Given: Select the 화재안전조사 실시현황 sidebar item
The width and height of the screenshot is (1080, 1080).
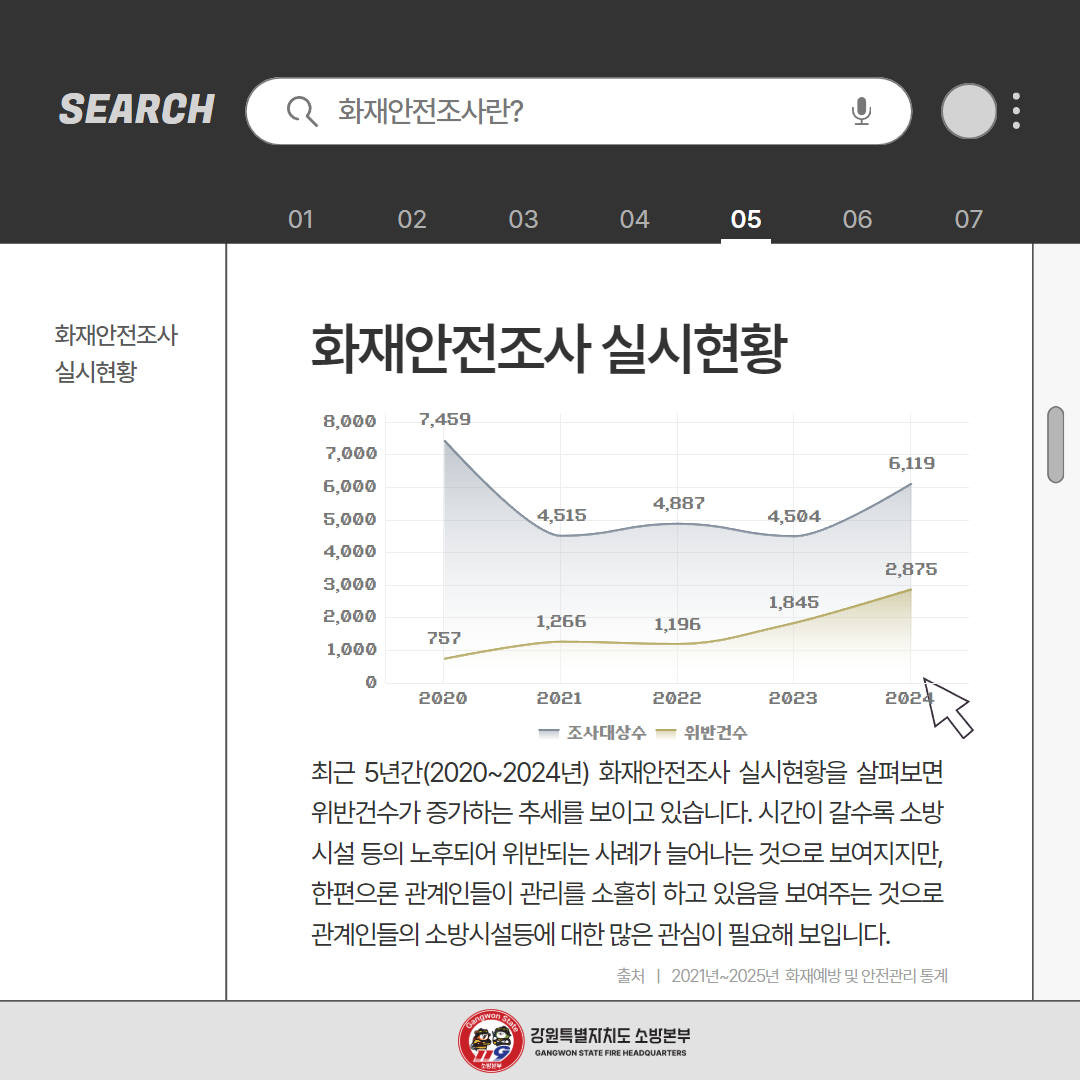Looking at the screenshot, I should [x=116, y=354].
